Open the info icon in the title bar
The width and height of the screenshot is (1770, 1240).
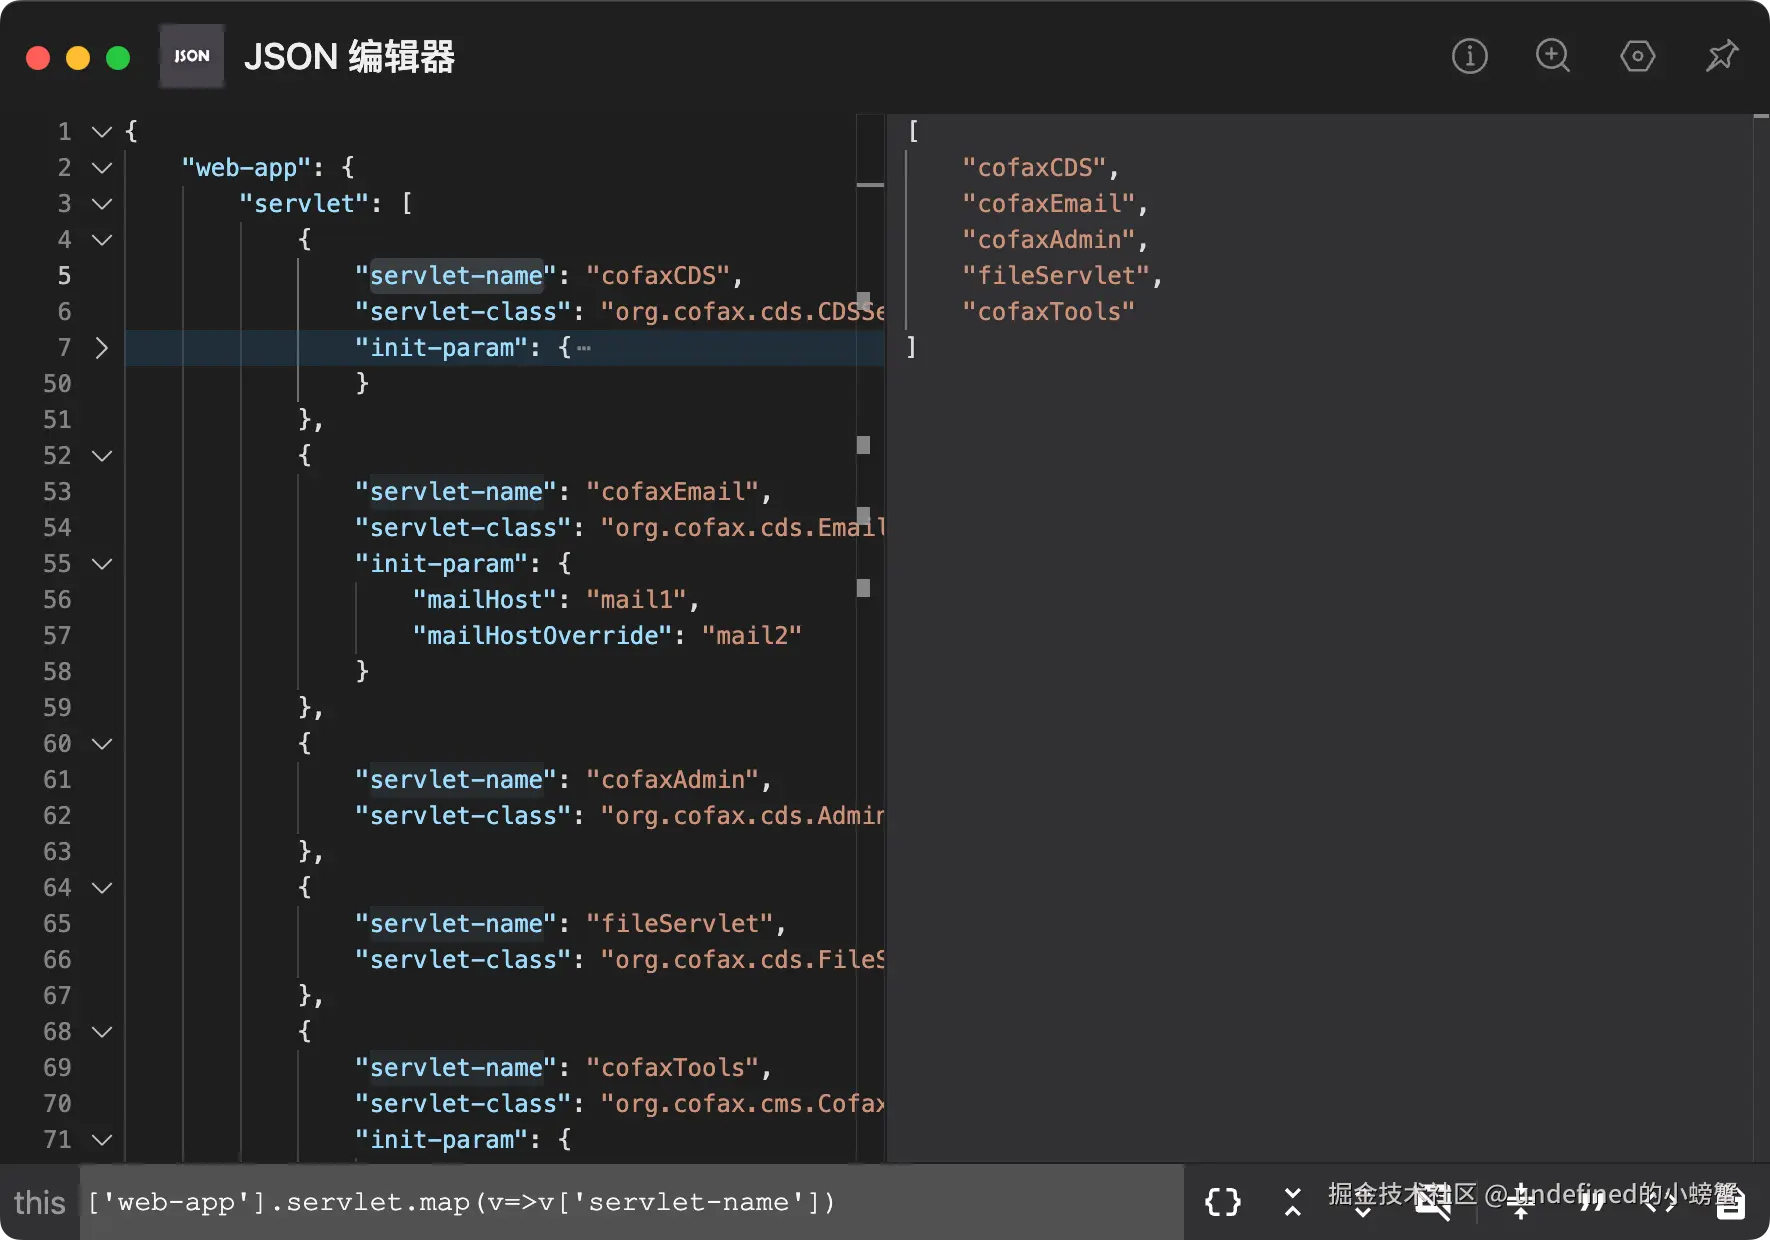1469,56
